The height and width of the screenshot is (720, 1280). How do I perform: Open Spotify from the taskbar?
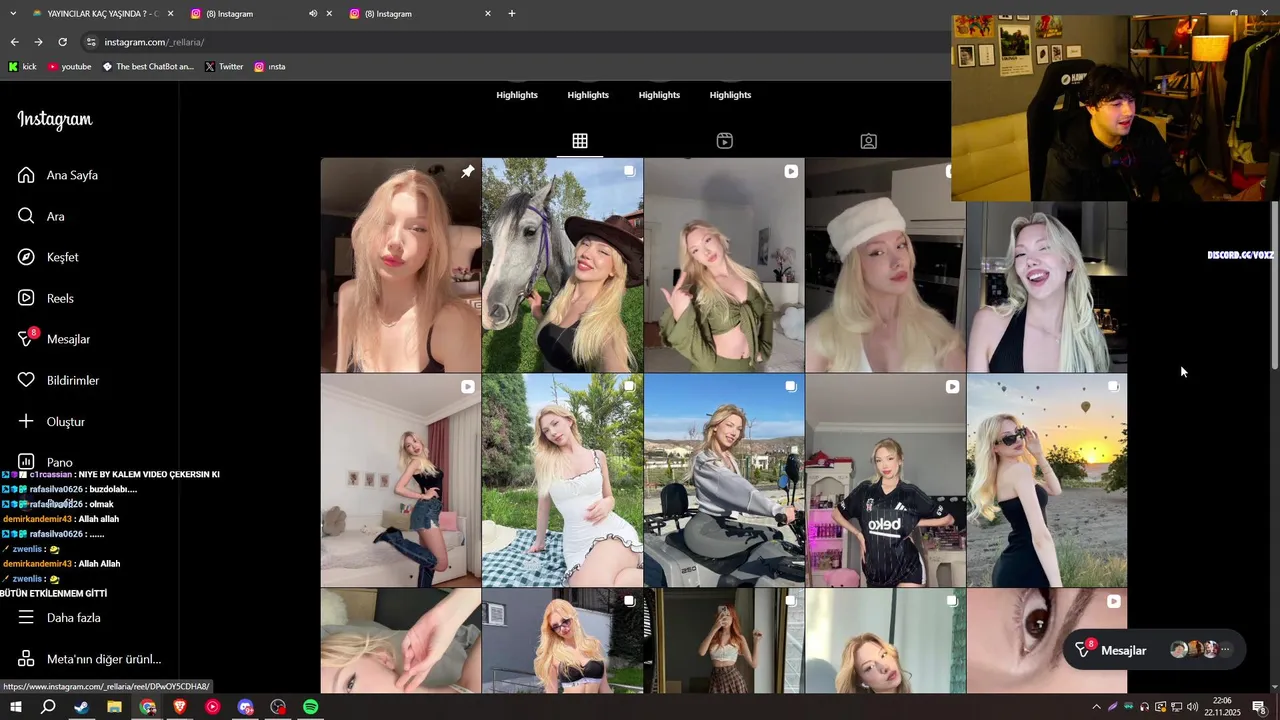coord(311,707)
